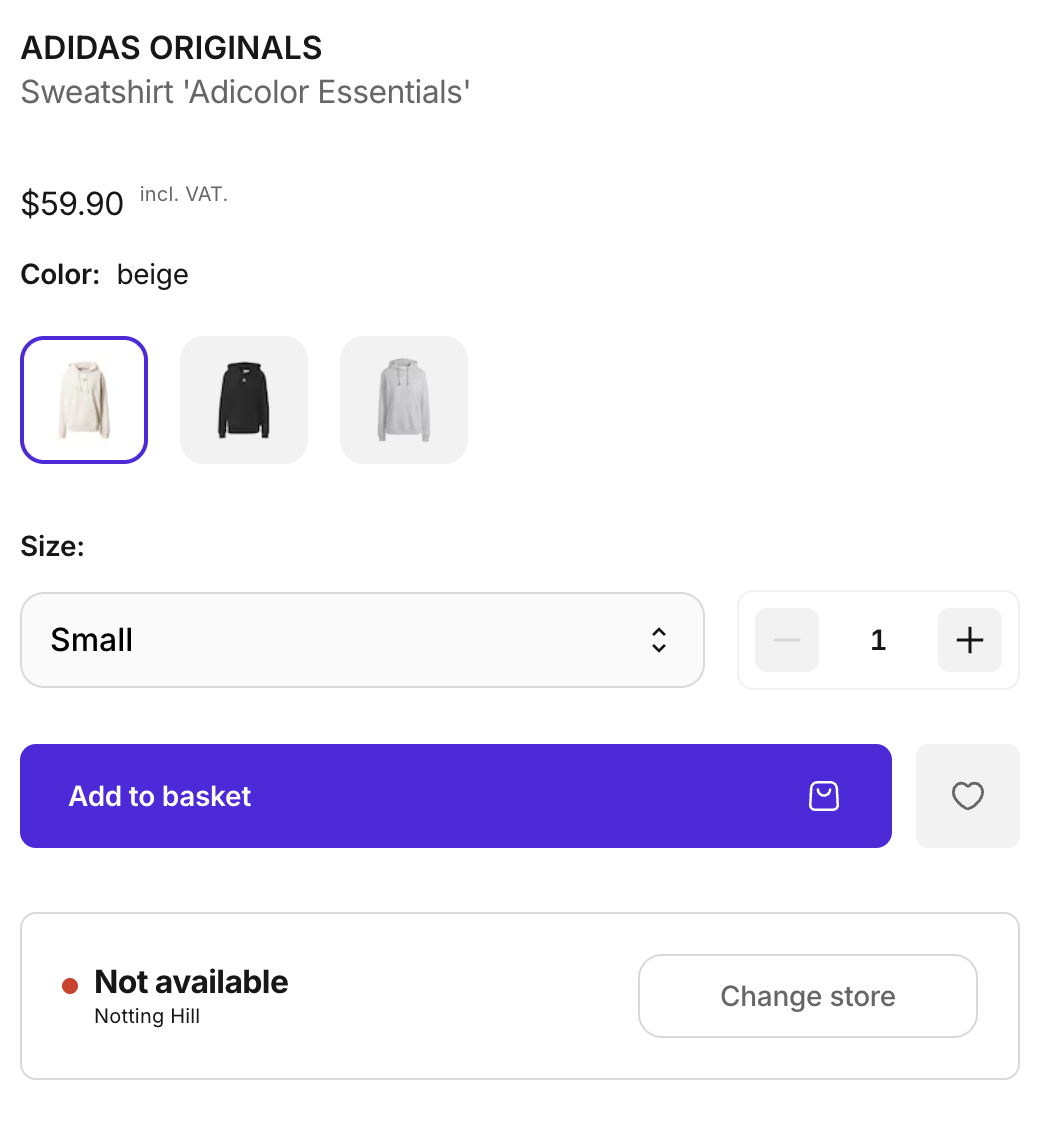Click the Not available status text

click(x=191, y=982)
